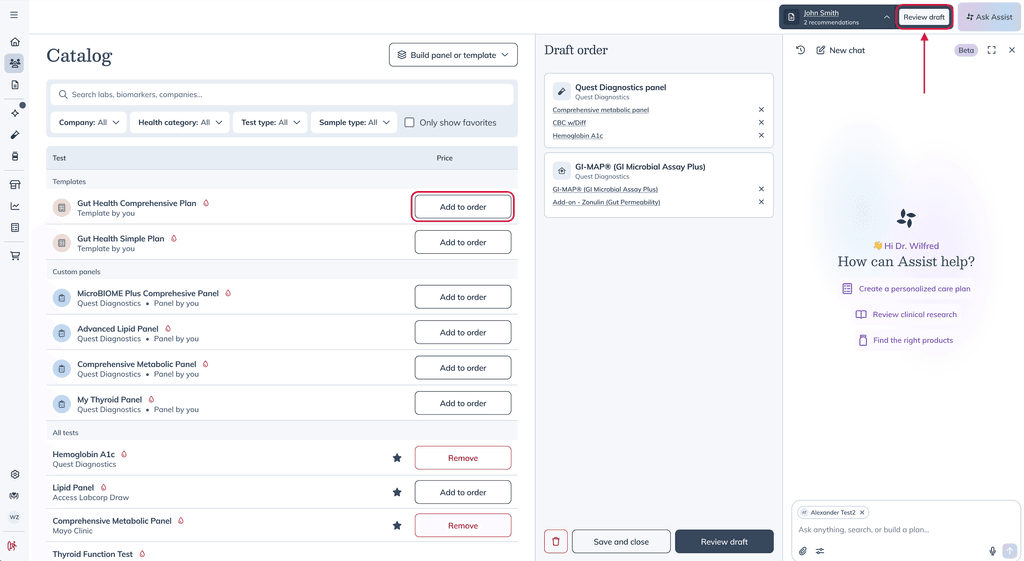Add Gut Health Simple Plan to order

tap(463, 242)
